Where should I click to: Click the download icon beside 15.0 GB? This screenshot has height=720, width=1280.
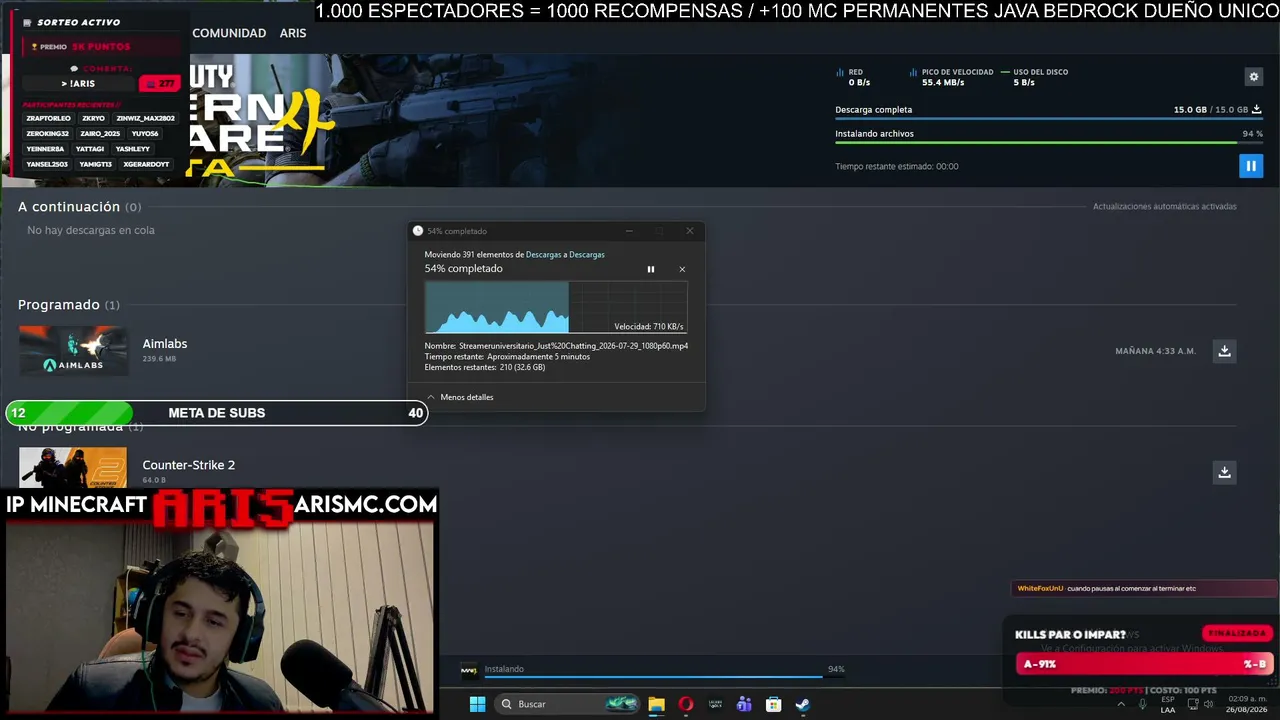[x=1257, y=110]
